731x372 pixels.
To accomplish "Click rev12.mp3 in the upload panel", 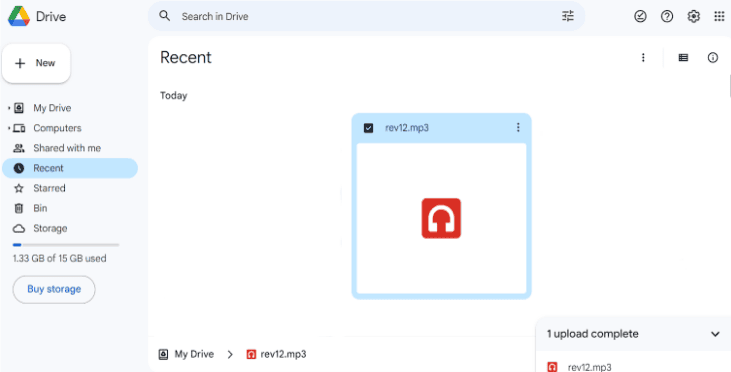I will (589, 367).
